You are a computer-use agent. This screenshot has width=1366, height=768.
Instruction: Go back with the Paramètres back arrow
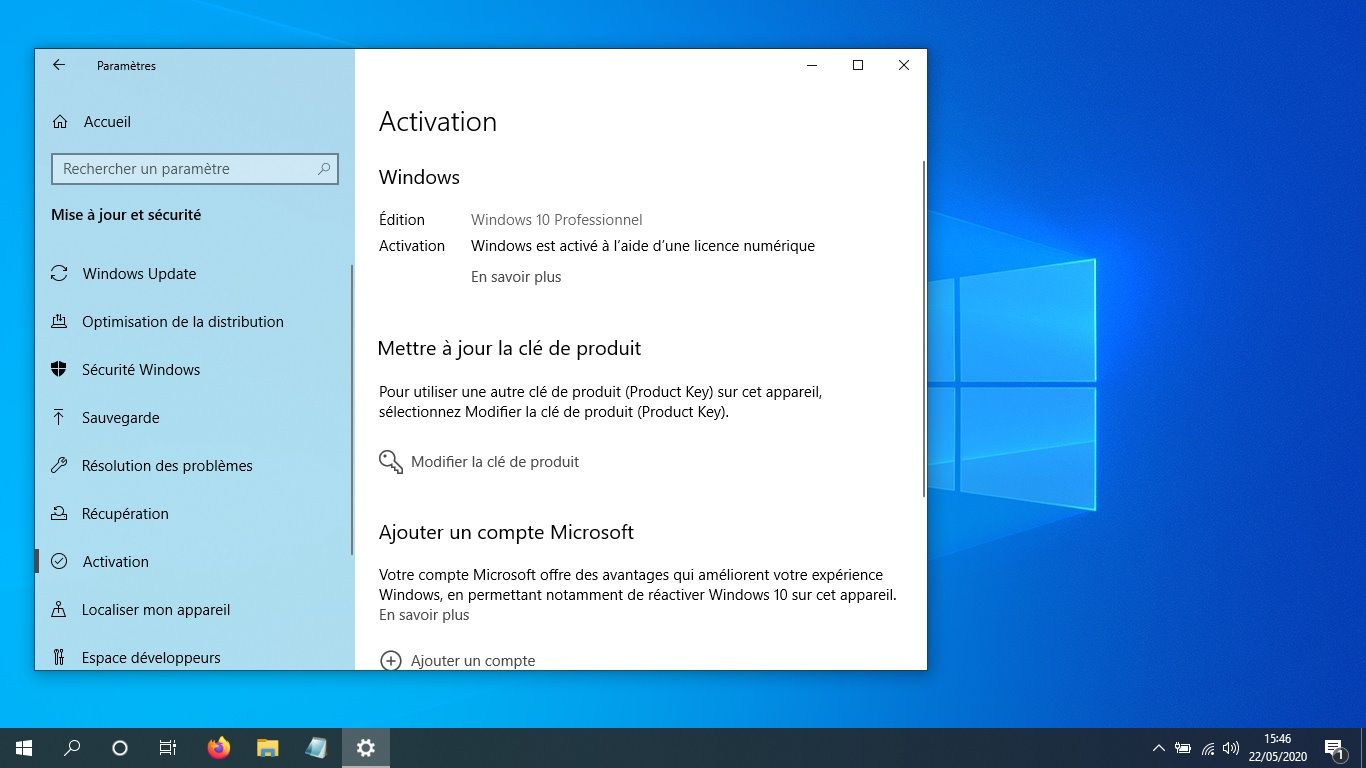pyautogui.click(x=59, y=65)
